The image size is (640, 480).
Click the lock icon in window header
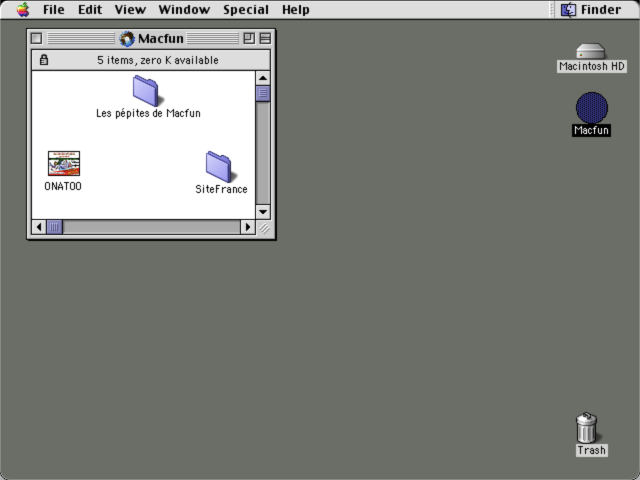(44, 60)
